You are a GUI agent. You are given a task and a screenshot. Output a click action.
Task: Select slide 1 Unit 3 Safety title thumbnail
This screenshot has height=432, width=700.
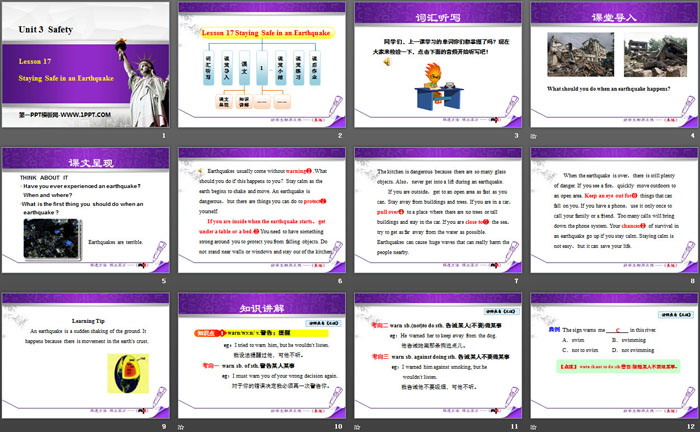click(86, 65)
